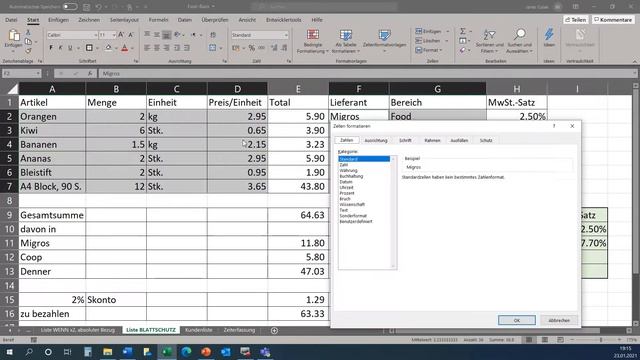
Task: Click the format painter brush icon
Action: click(28, 51)
